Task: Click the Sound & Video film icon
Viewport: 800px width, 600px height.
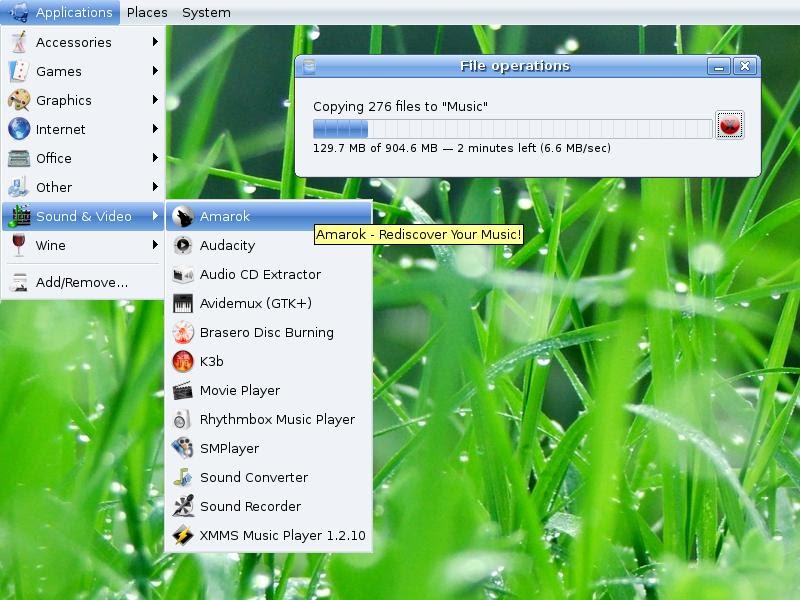Action: pos(19,216)
